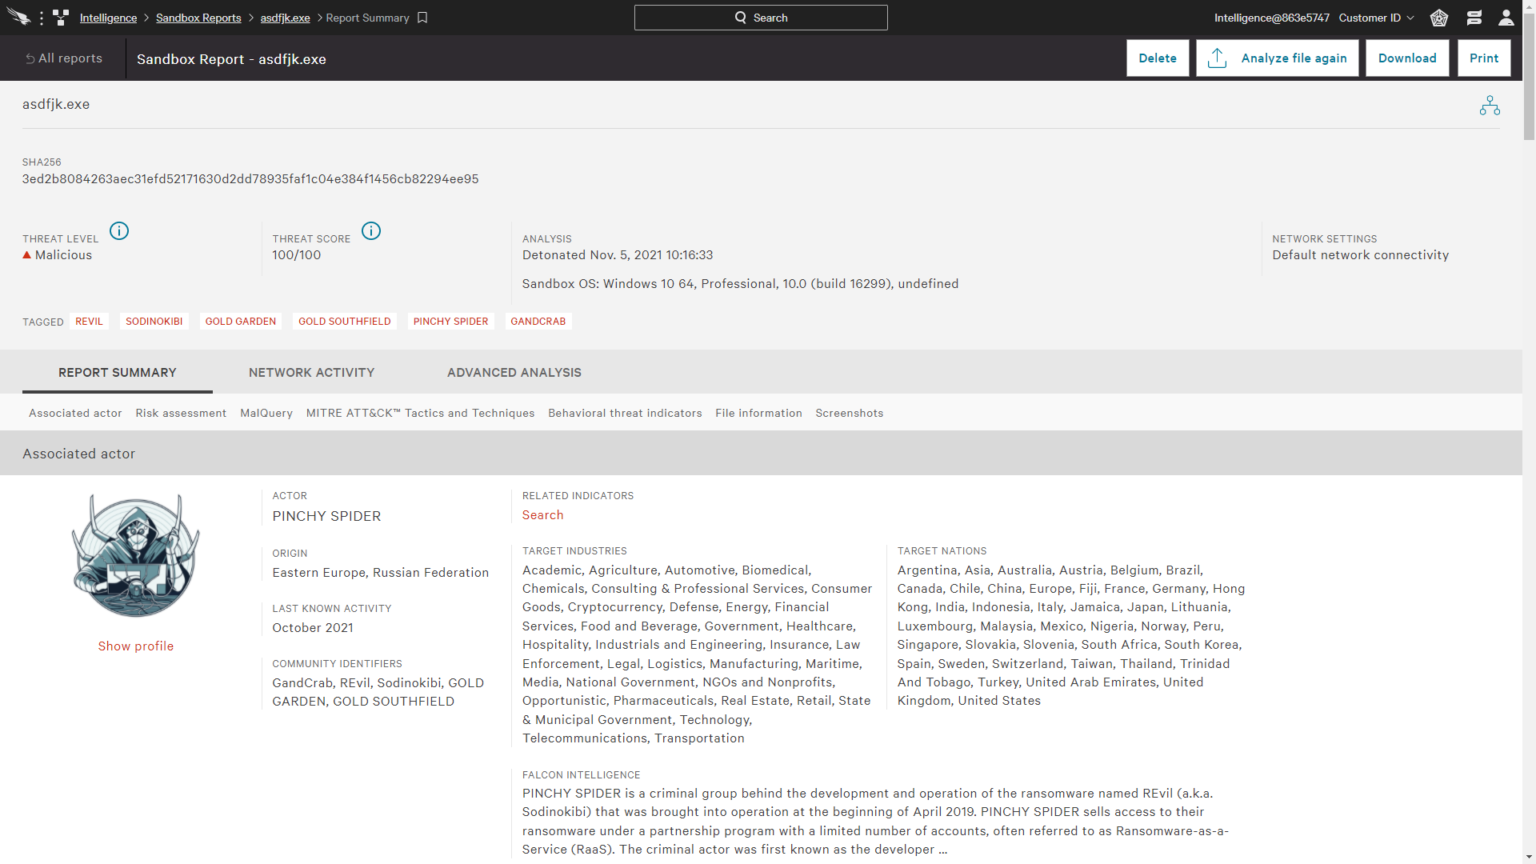Open the user profile icon
Viewport: 1536px width, 864px height.
coord(1507,17)
